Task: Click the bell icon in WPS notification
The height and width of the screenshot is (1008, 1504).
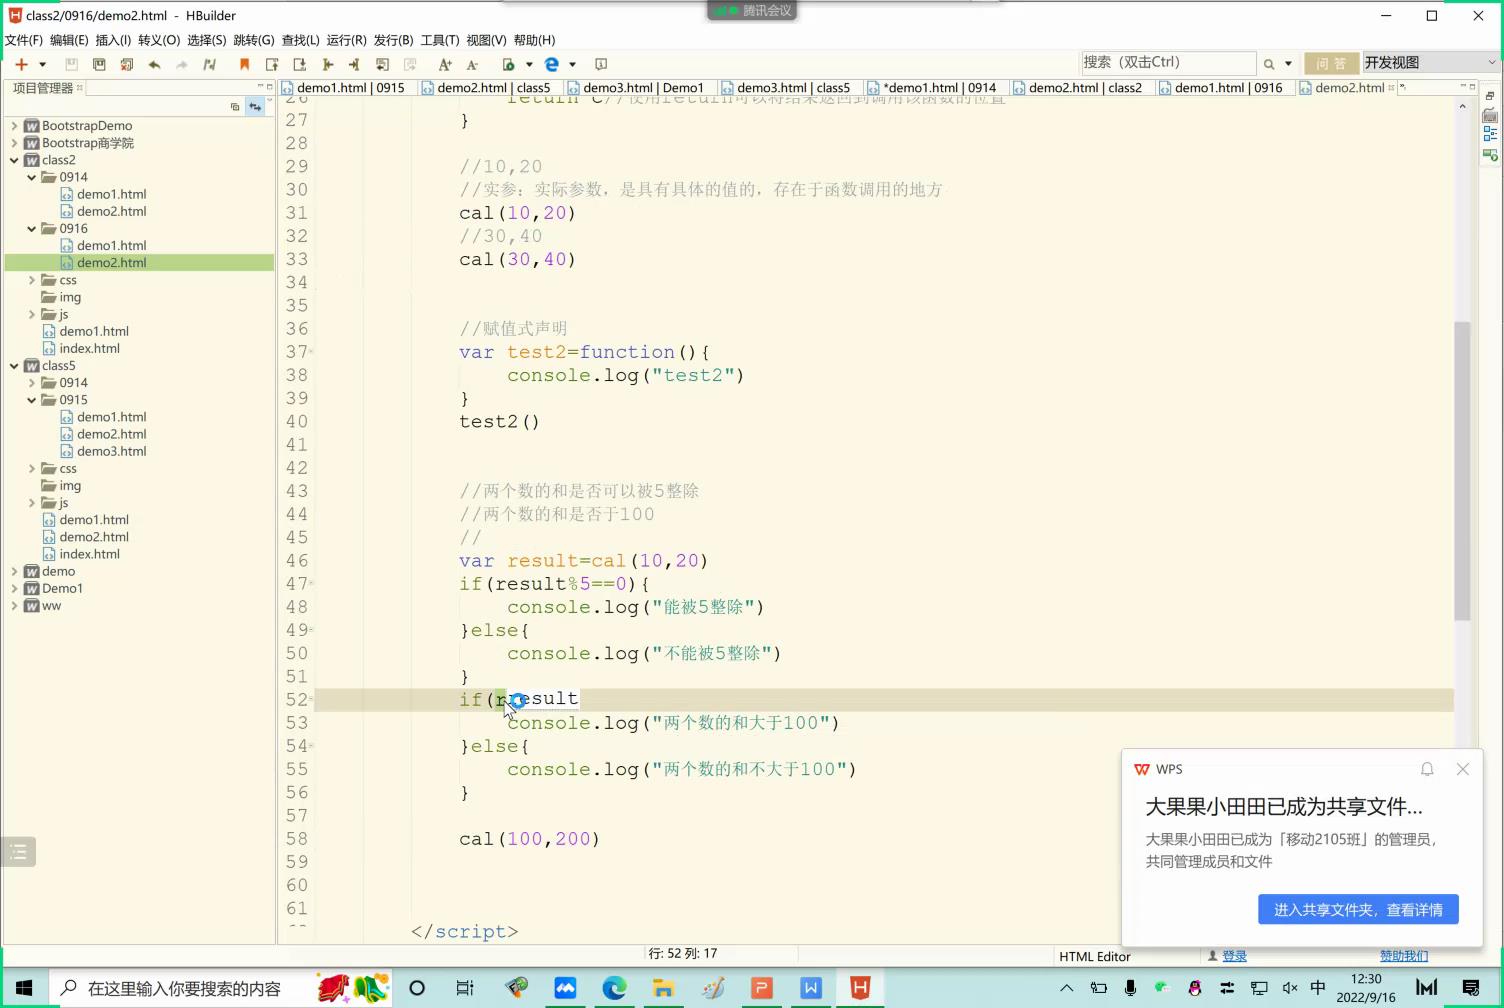Action: tap(1427, 769)
